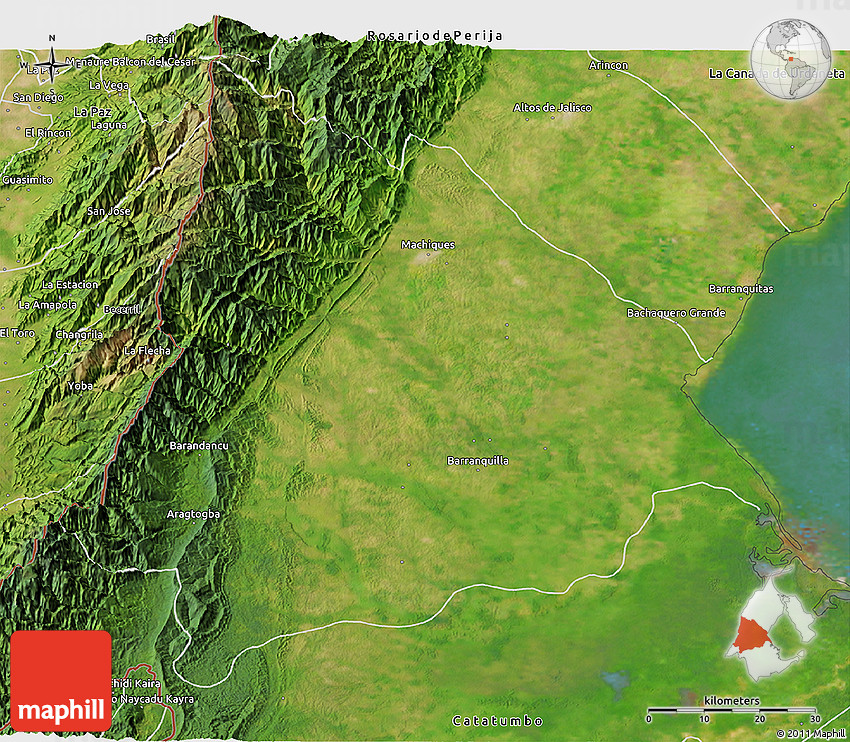Click the Arincon town label
The width and height of the screenshot is (850, 742).
[x=608, y=66]
